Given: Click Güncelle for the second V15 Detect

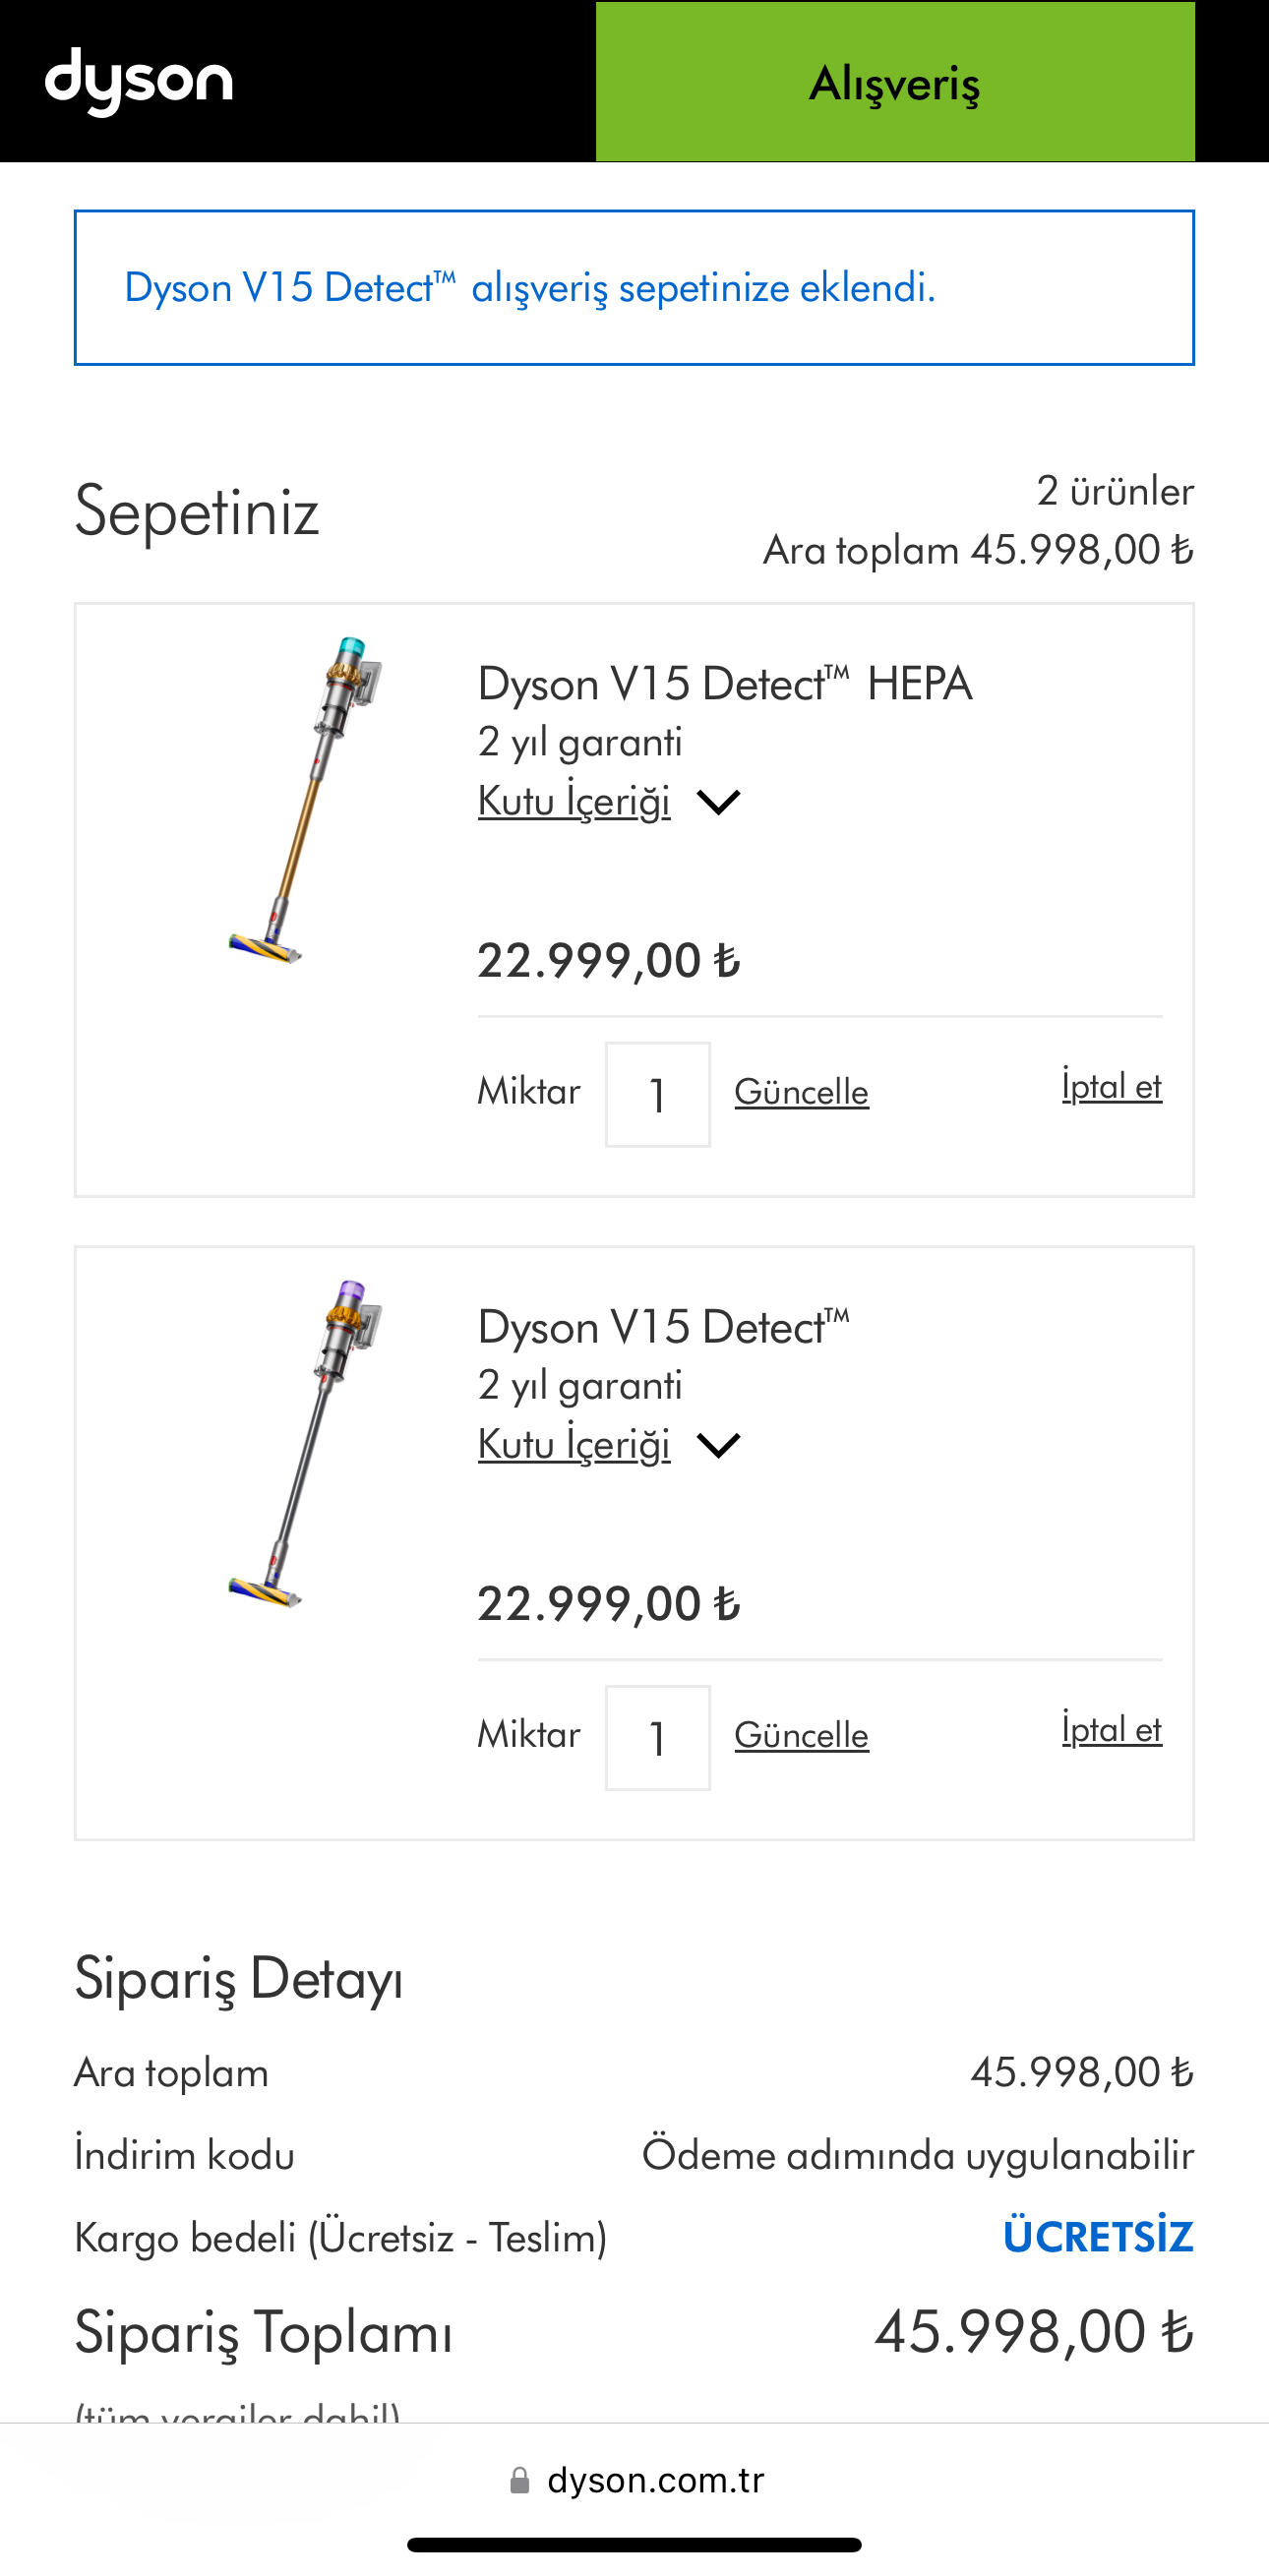Looking at the screenshot, I should 801,1735.
